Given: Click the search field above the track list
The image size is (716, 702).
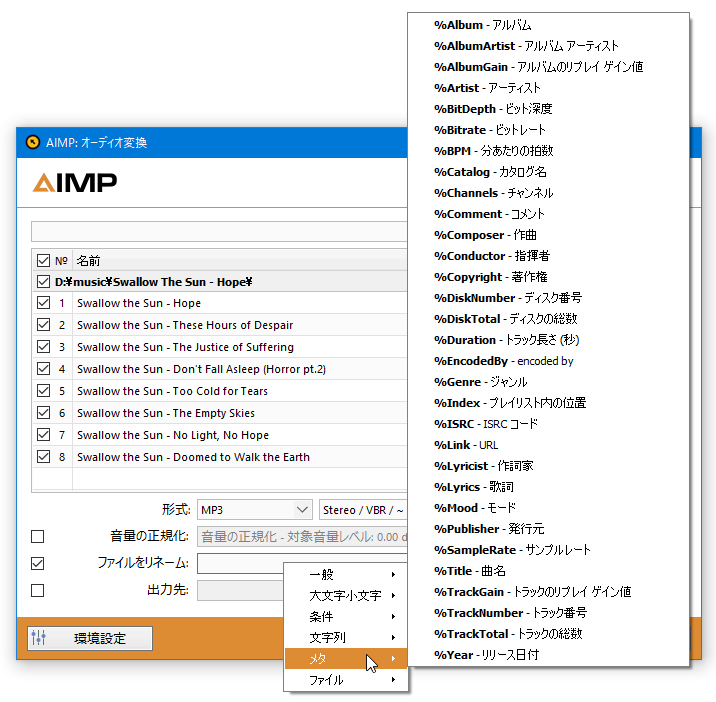Looking at the screenshot, I should tap(219, 232).
